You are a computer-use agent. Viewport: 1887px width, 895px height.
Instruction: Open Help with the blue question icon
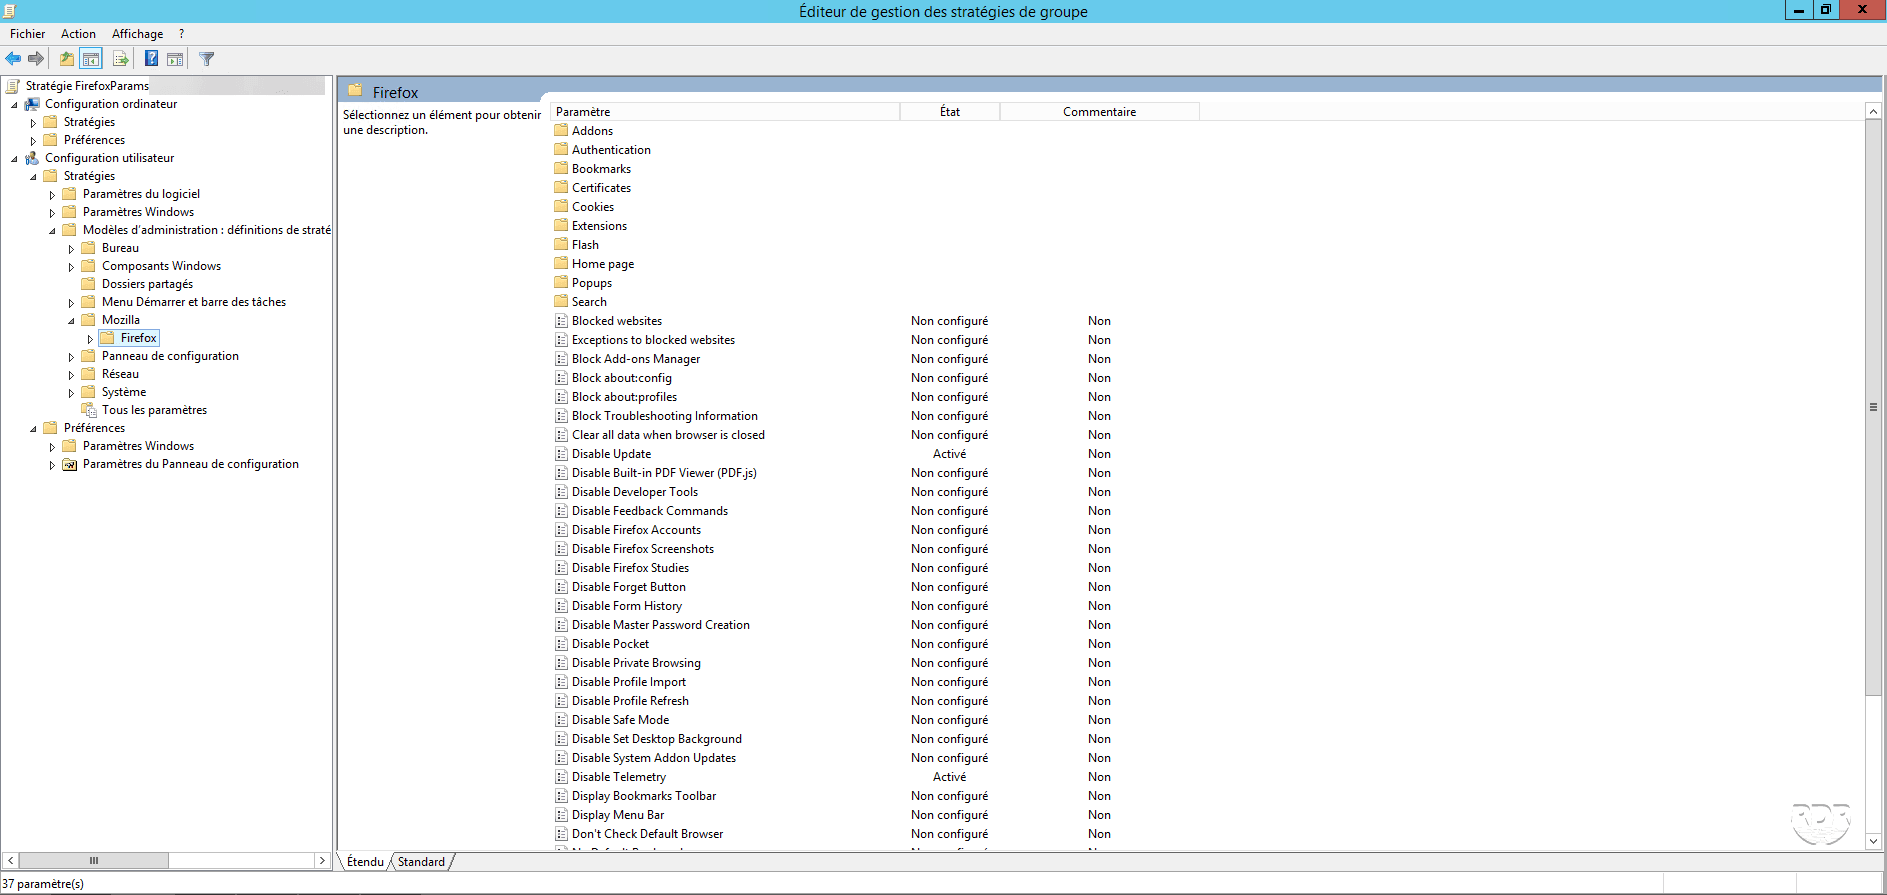pyautogui.click(x=151, y=59)
